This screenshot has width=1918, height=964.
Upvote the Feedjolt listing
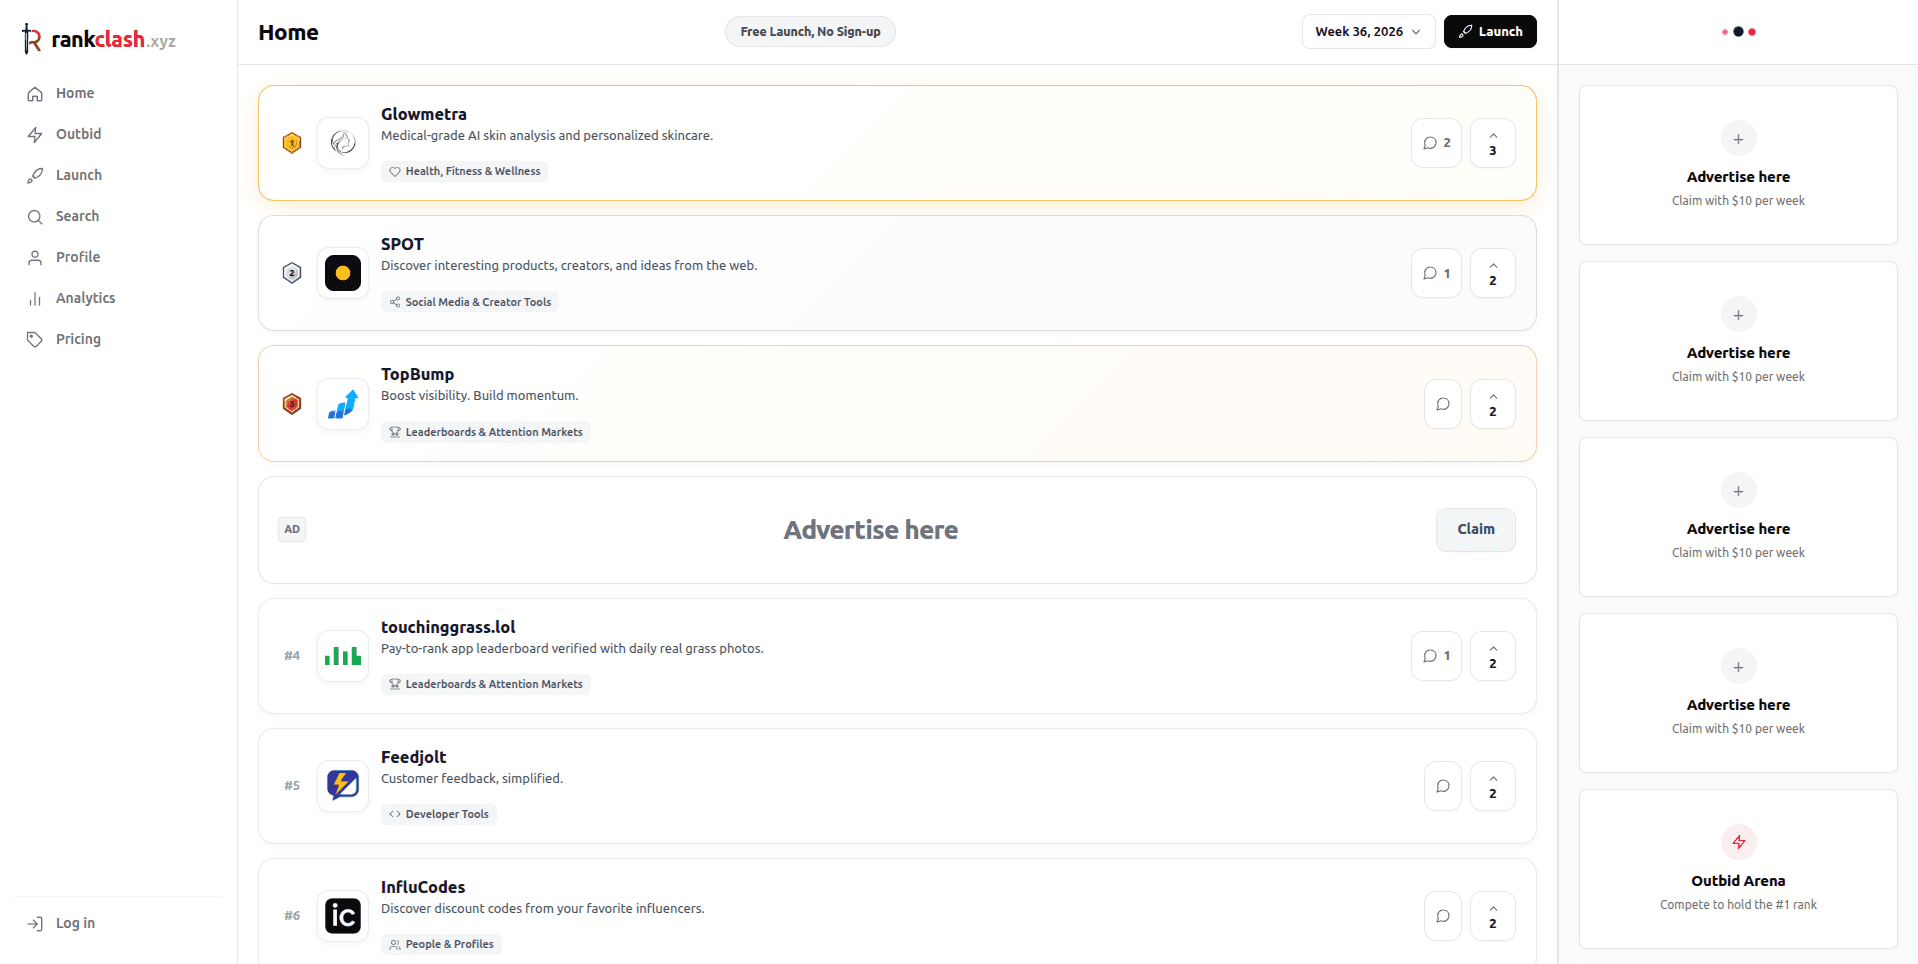tap(1493, 786)
